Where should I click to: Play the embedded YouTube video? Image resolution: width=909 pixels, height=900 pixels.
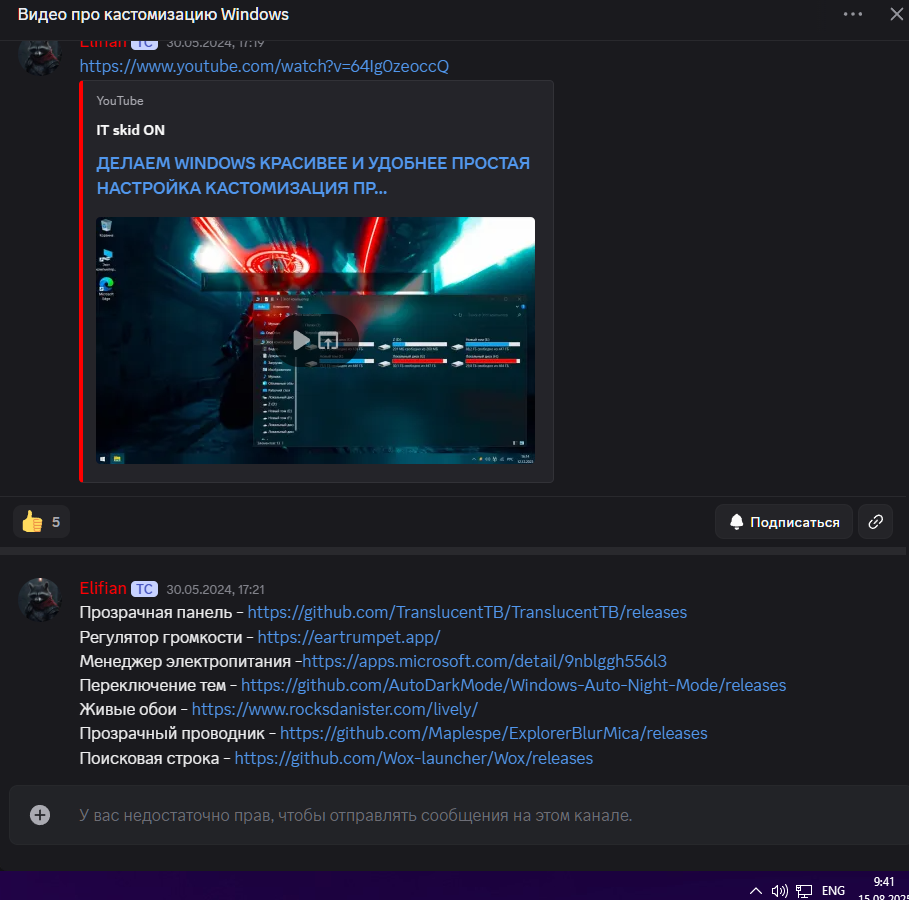coord(300,340)
